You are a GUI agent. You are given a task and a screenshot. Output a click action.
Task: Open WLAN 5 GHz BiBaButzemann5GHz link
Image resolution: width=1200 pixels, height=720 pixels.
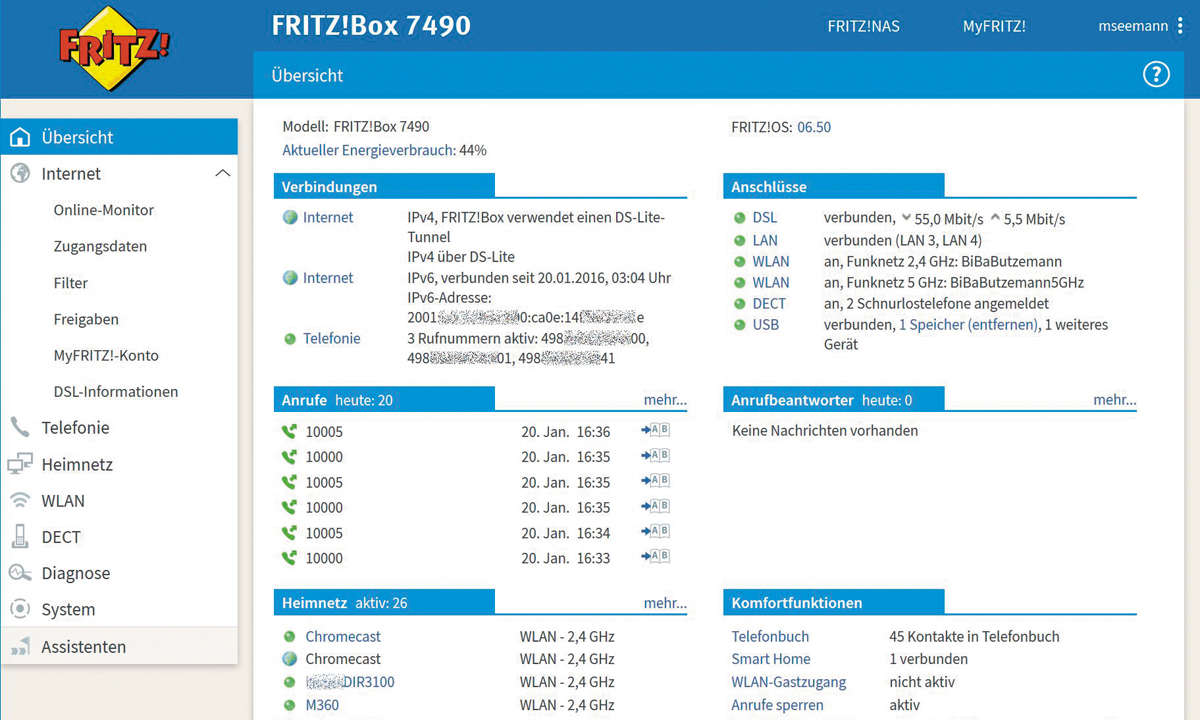tap(771, 283)
